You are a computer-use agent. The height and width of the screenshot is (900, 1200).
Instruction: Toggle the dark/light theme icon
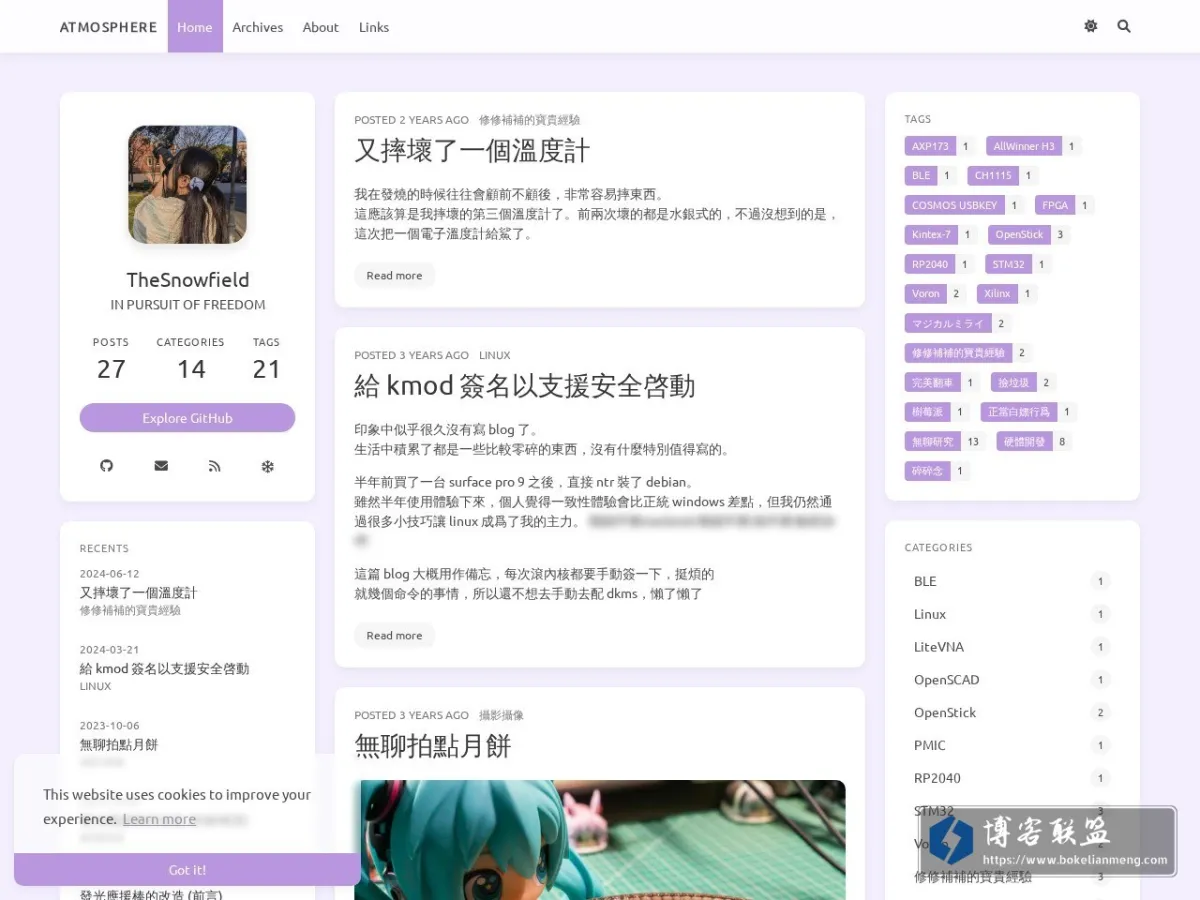(x=1090, y=26)
